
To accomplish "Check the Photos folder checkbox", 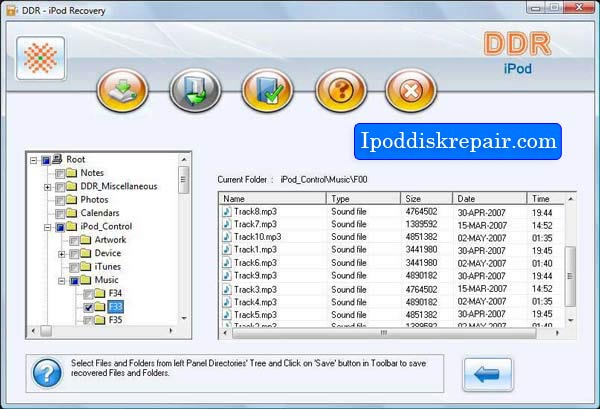I will click(x=60, y=200).
